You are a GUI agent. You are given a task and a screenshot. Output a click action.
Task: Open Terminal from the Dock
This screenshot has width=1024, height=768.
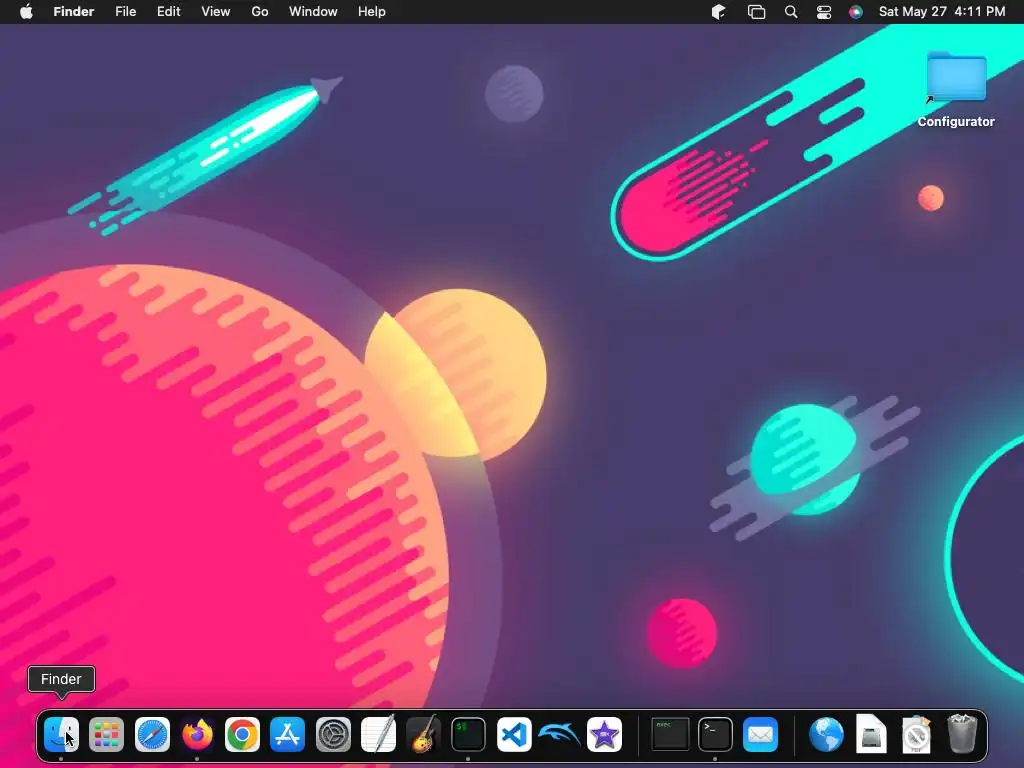[x=715, y=735]
